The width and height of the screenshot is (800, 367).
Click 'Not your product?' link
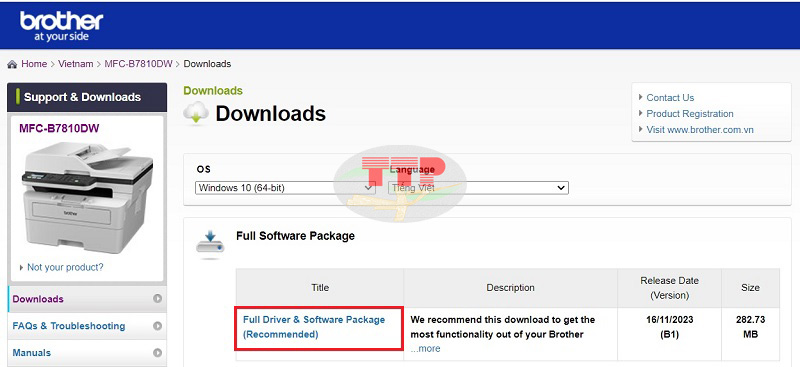[x=65, y=267]
